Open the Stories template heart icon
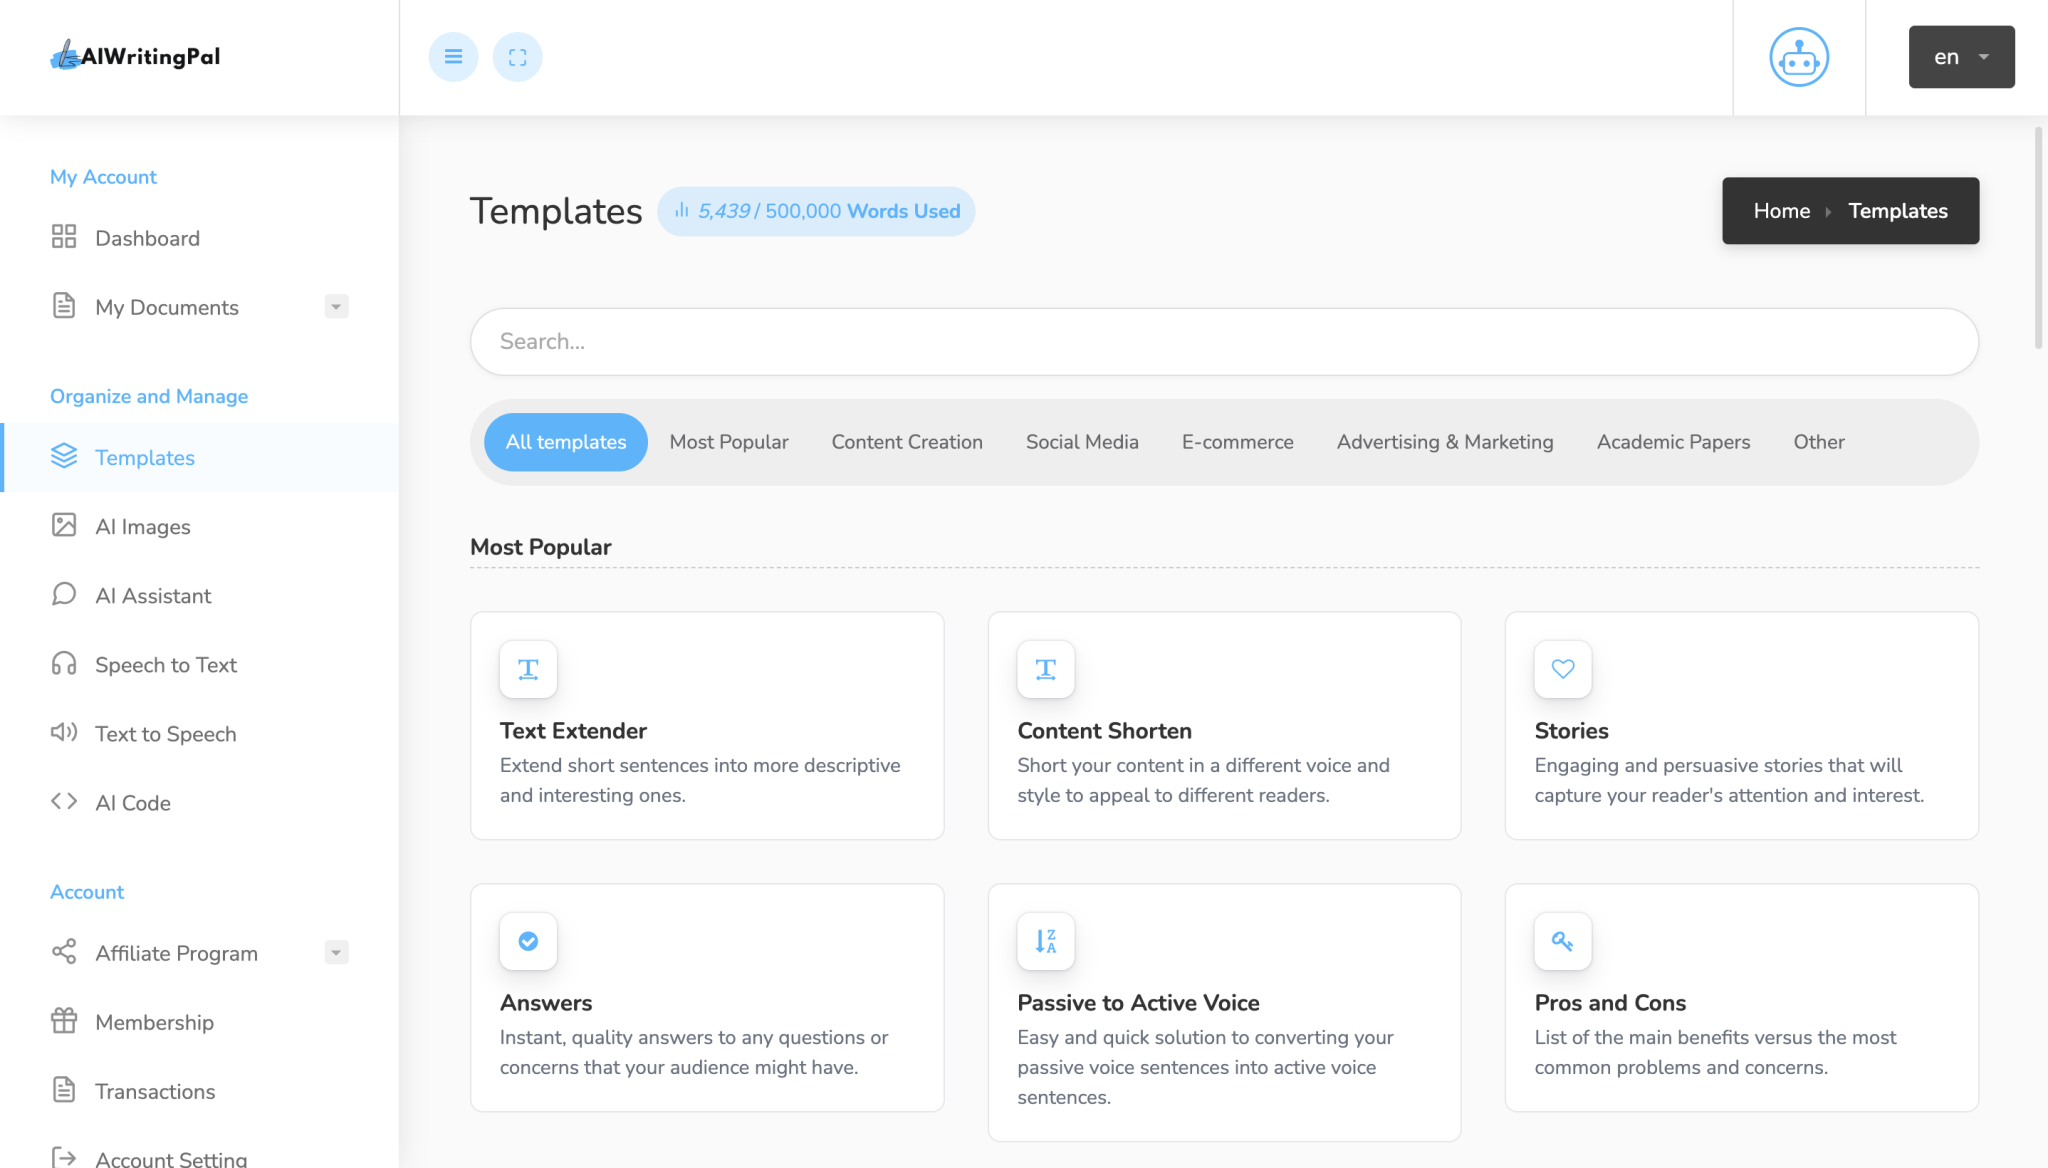 [x=1562, y=669]
